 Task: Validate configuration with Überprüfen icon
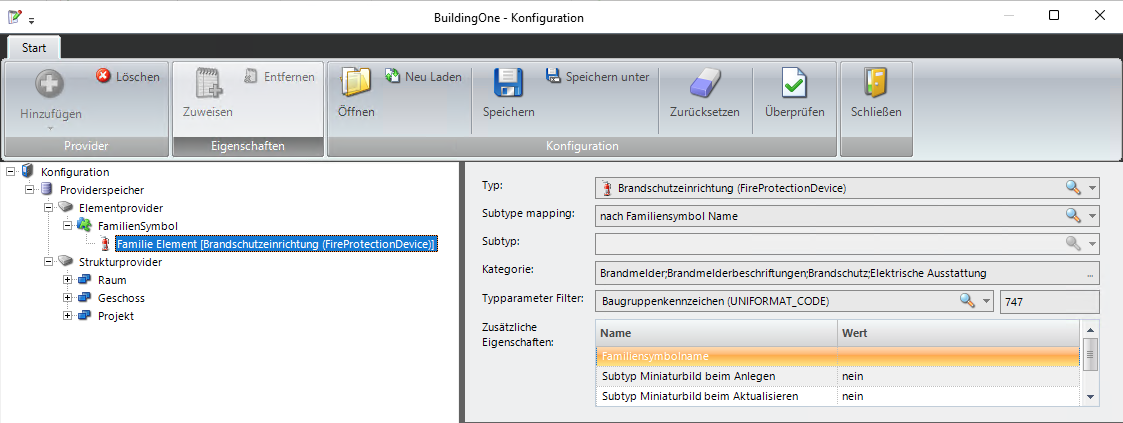click(794, 84)
